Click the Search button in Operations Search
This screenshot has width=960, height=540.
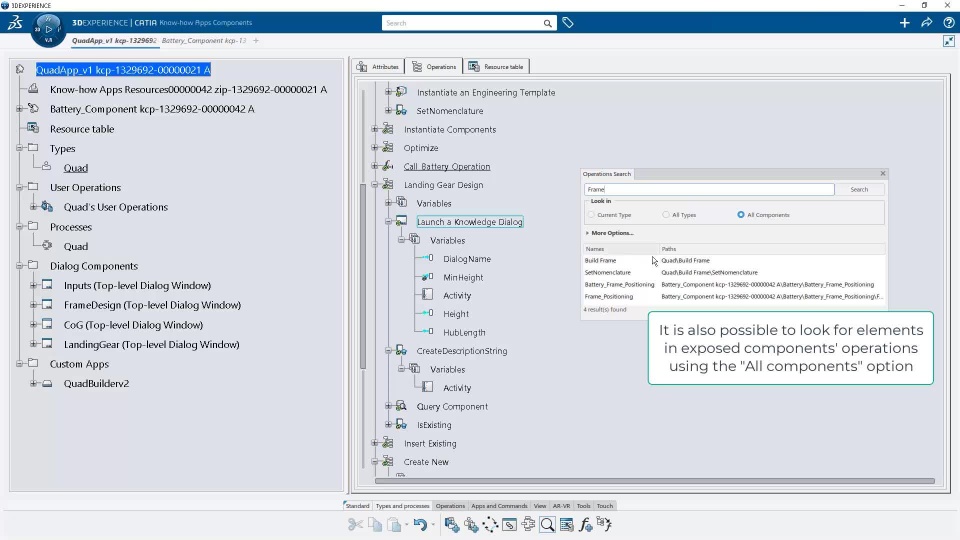859,190
